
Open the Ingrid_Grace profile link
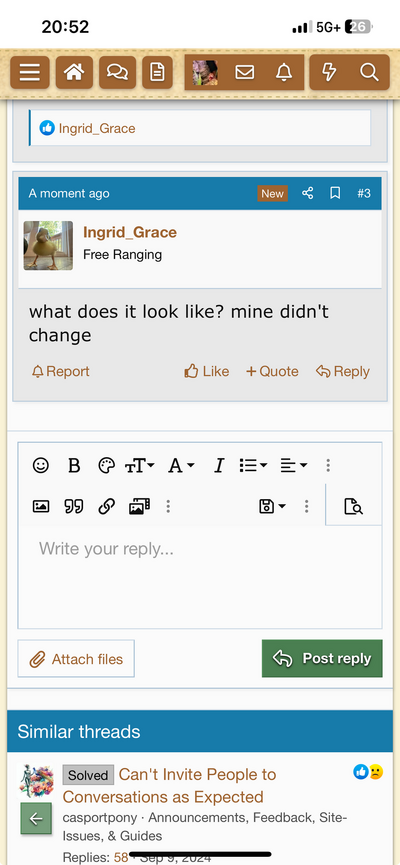click(x=130, y=232)
